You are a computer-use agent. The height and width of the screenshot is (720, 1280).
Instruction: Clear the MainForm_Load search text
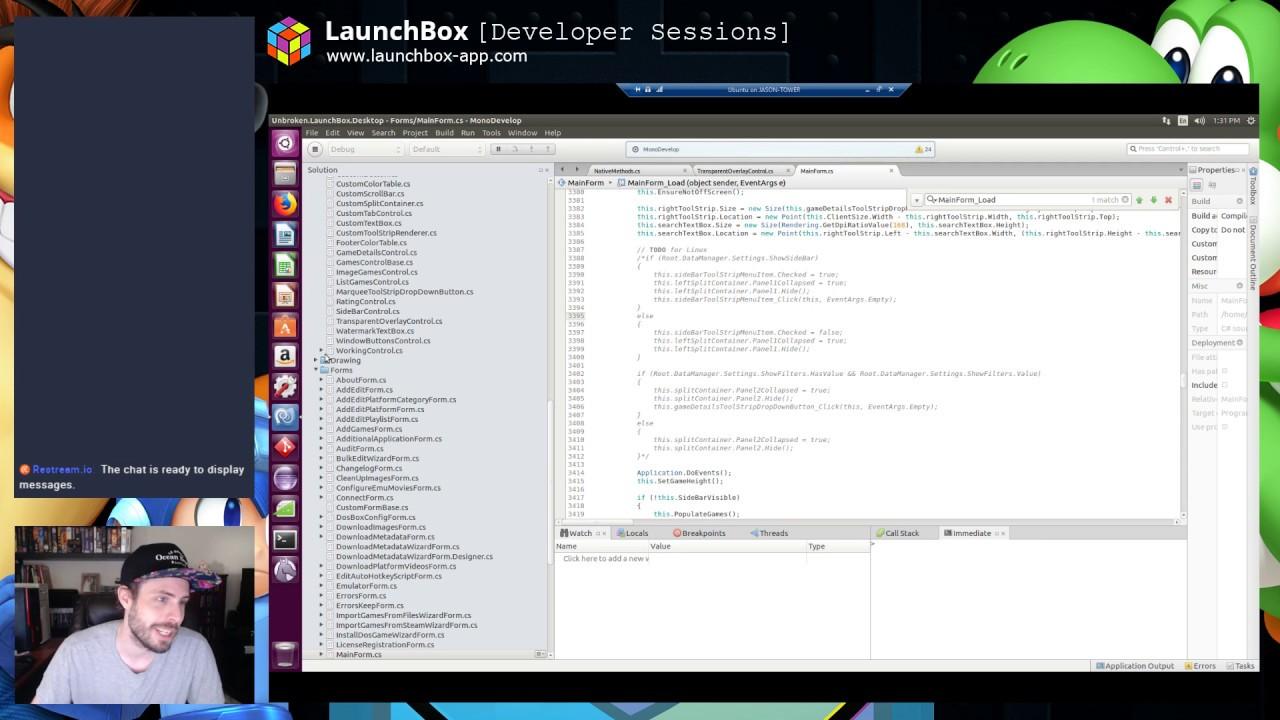pyautogui.click(x=1125, y=200)
